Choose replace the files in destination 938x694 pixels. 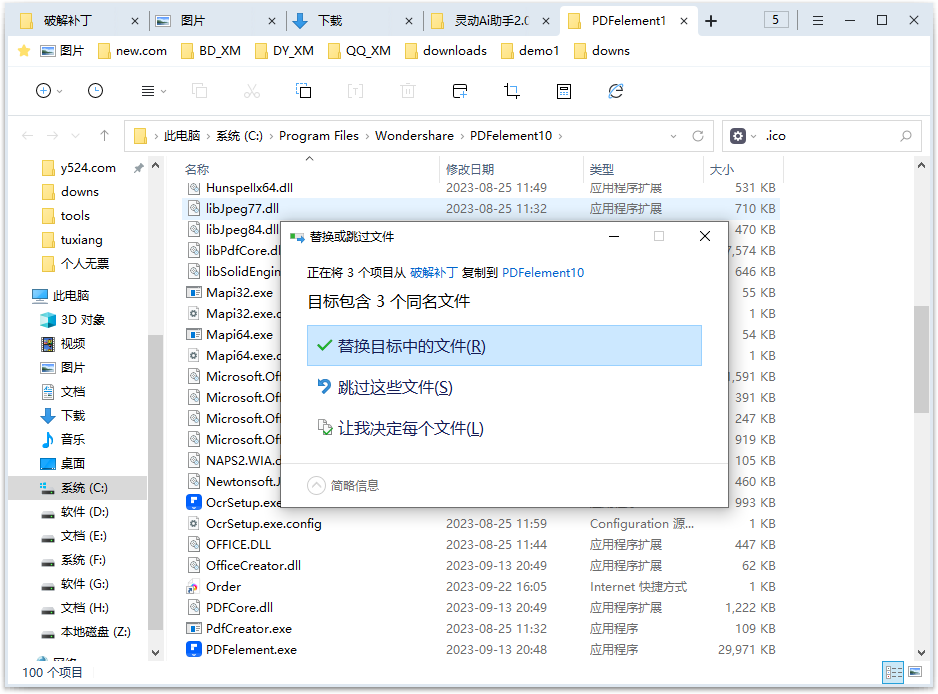(504, 346)
